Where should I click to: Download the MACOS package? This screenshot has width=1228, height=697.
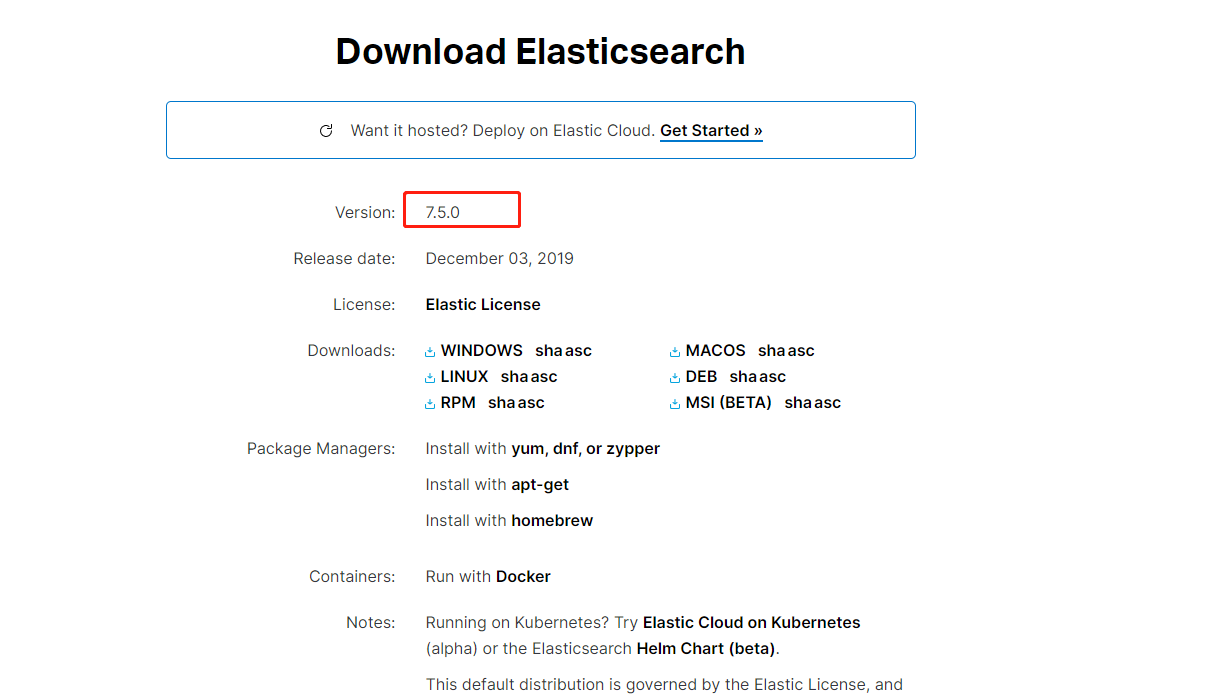pos(715,351)
